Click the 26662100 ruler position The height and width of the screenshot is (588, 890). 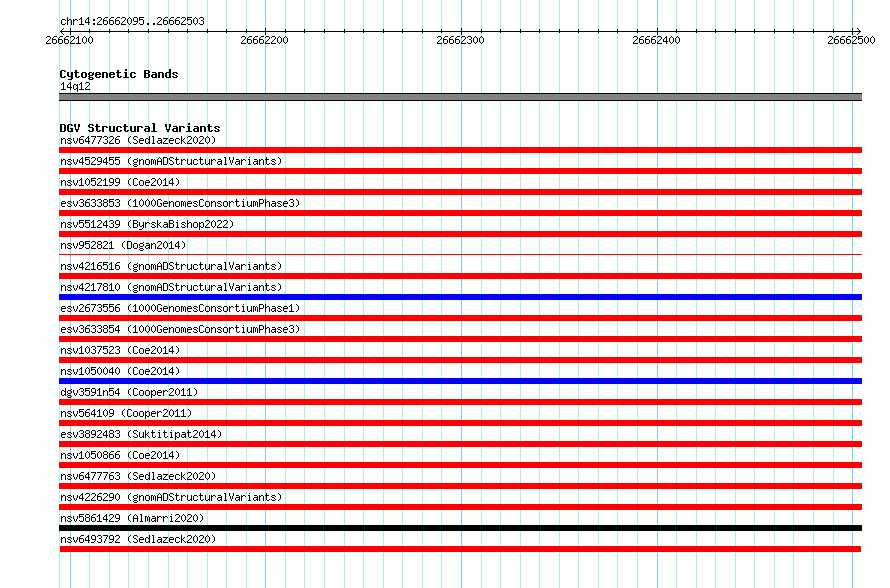(x=69, y=40)
